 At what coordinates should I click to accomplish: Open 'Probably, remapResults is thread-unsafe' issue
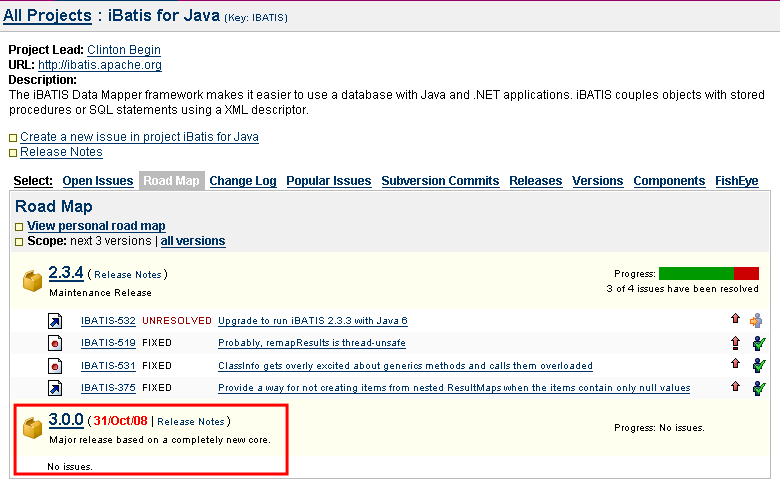[x=312, y=343]
